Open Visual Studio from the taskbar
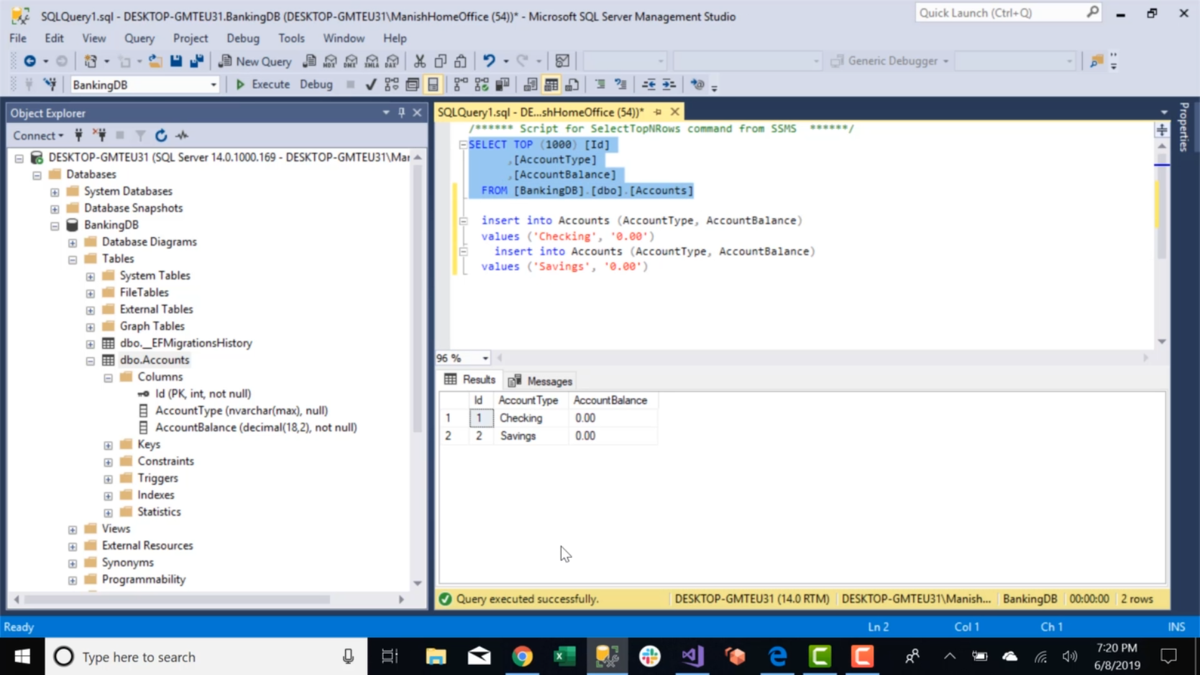 (692, 656)
